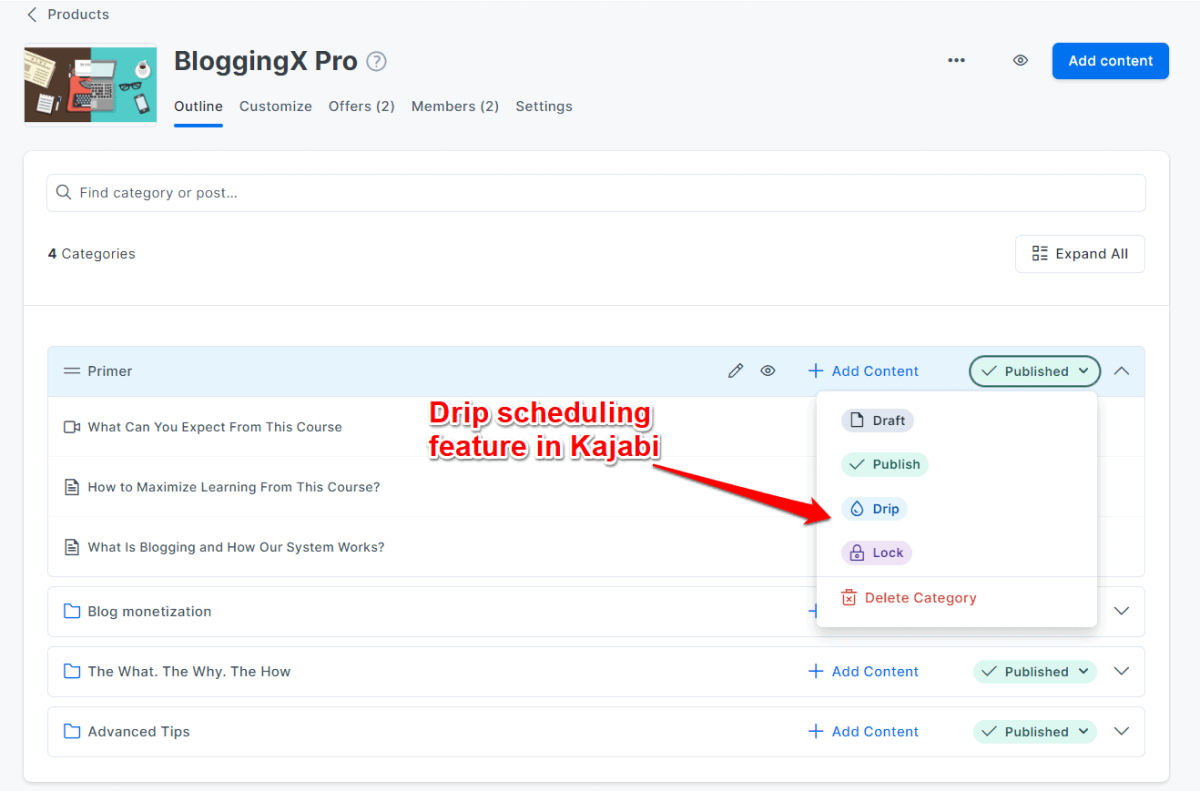This screenshot has width=1200, height=791.
Task: Go back to Products
Action: [67, 14]
